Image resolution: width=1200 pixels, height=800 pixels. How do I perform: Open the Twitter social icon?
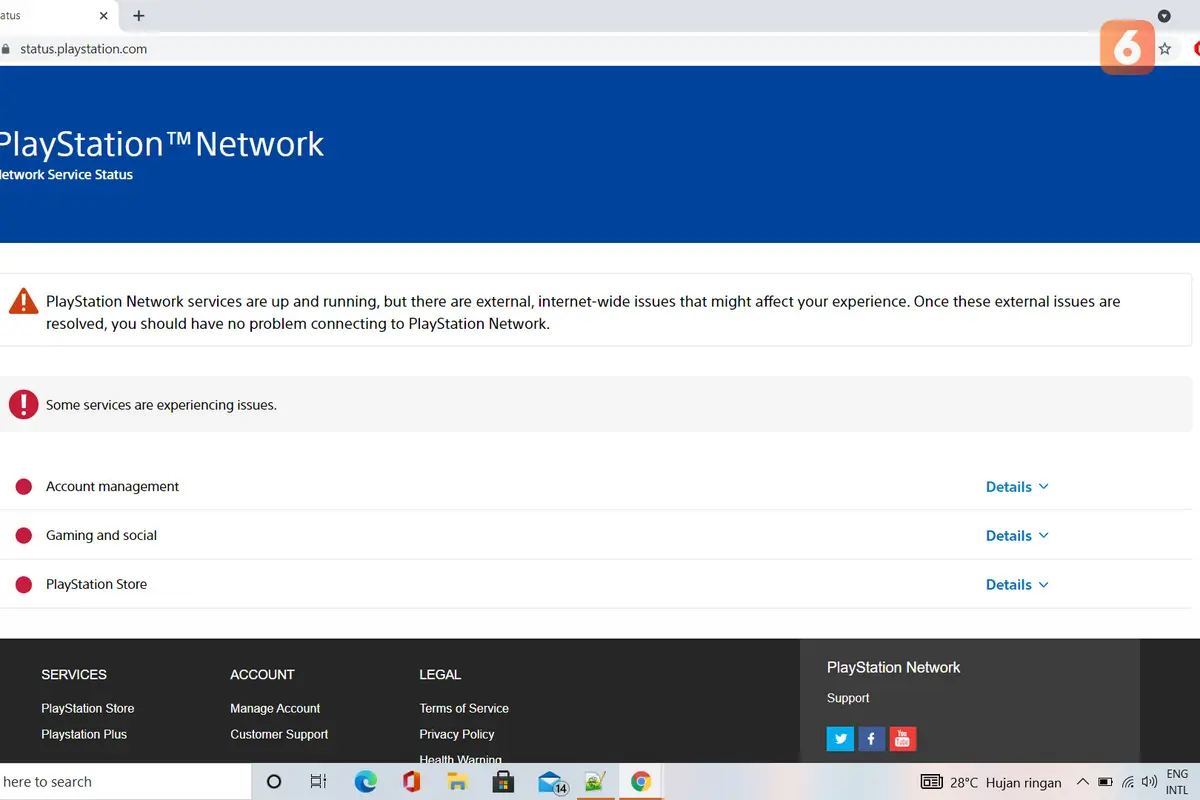tap(840, 739)
